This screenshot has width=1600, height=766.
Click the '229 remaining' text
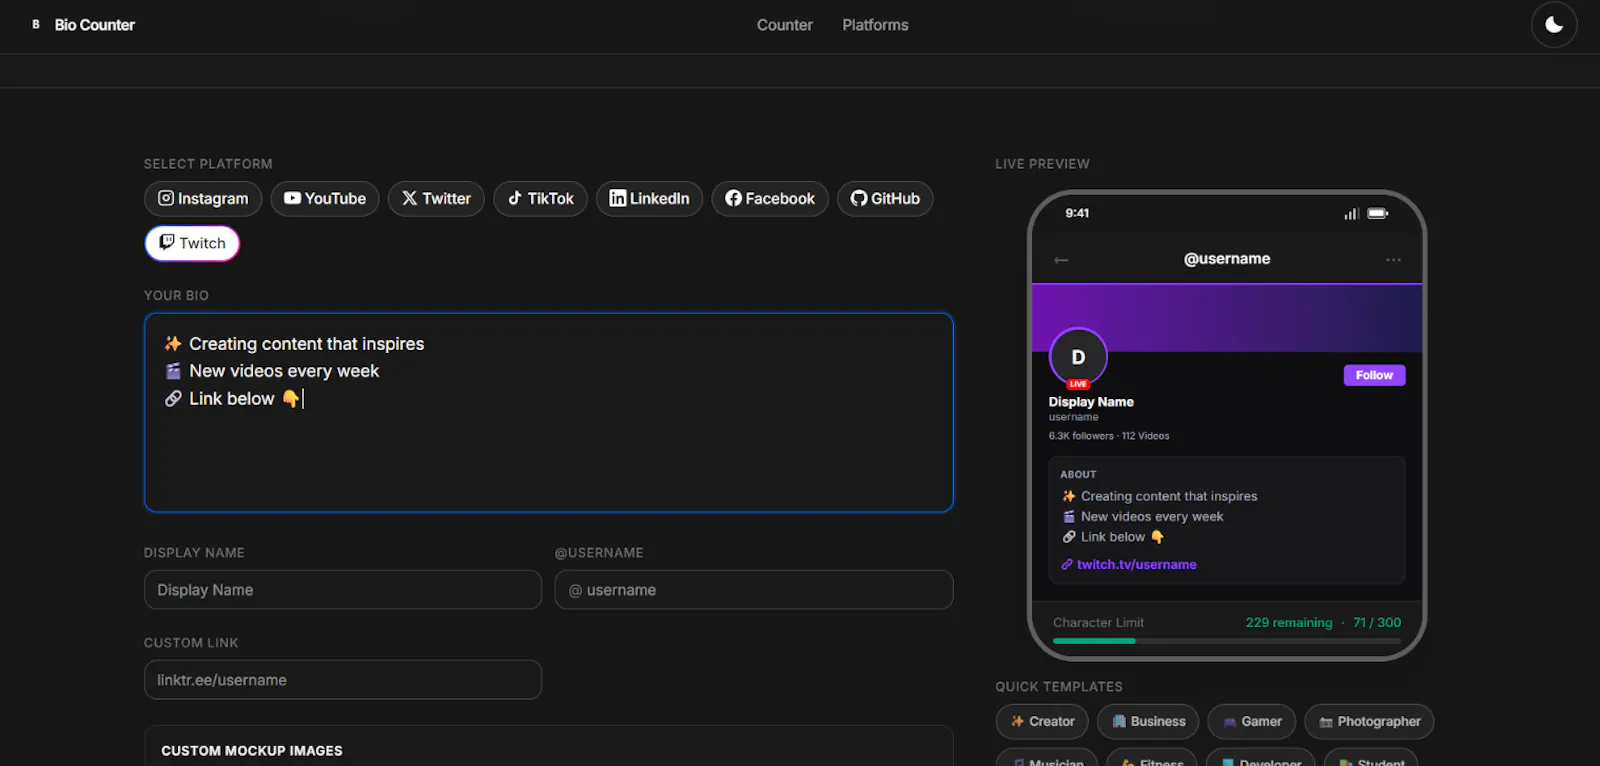coord(1289,622)
